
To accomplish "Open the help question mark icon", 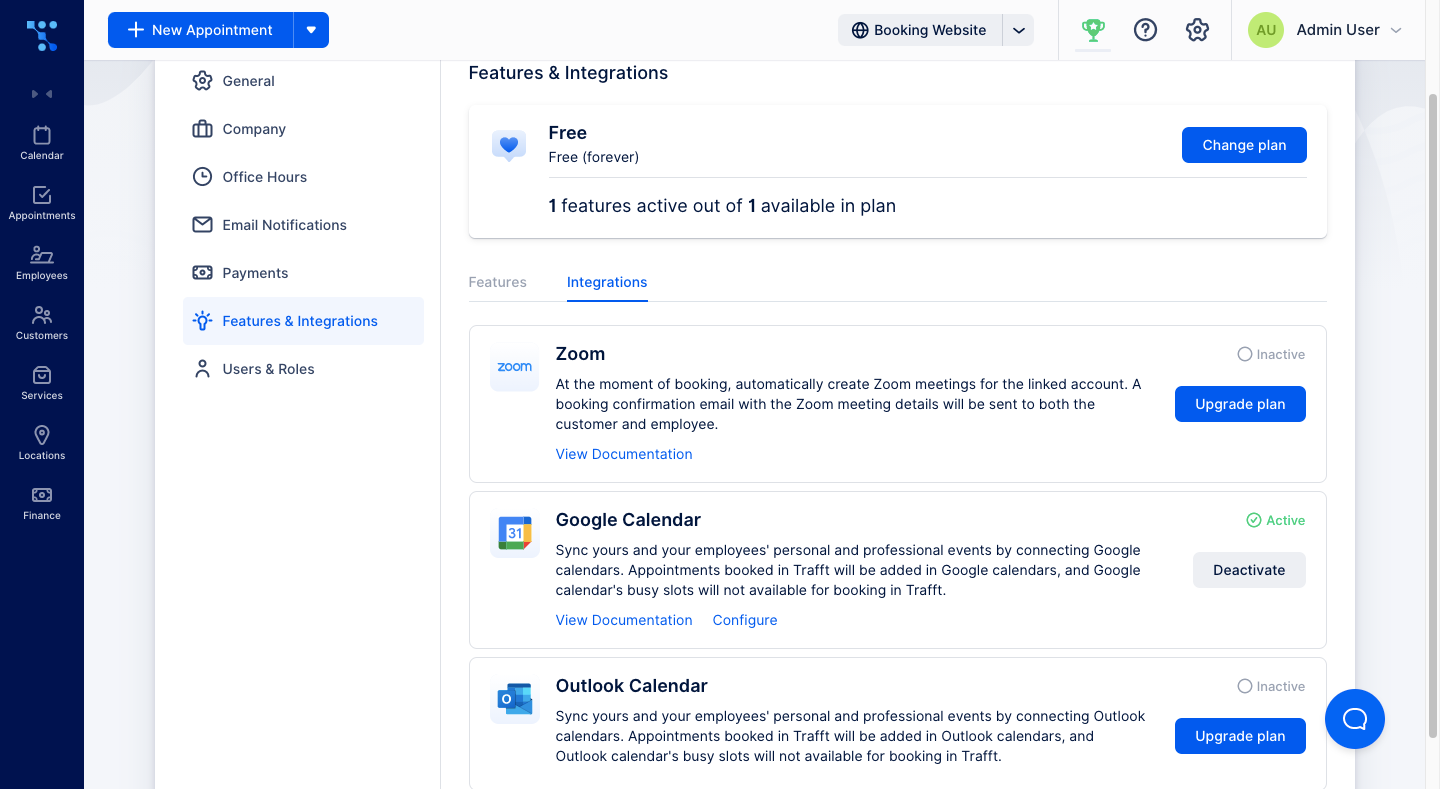I will 1145,30.
